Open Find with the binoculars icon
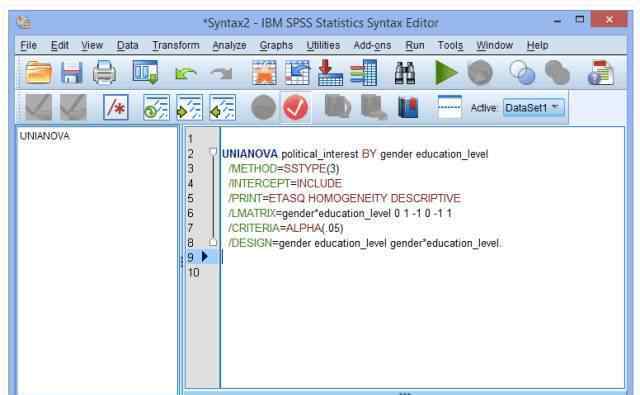Image resolution: width=640 pixels, height=395 pixels. [404, 73]
